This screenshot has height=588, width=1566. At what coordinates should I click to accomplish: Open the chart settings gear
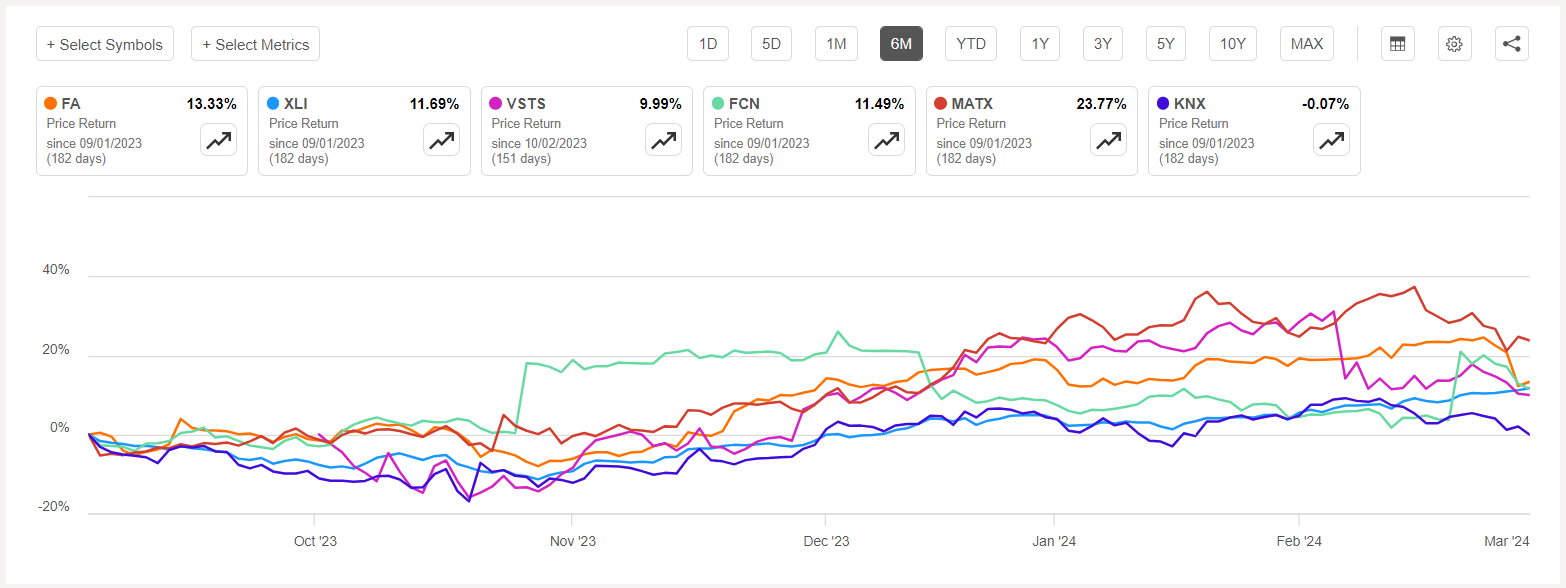tap(1454, 43)
